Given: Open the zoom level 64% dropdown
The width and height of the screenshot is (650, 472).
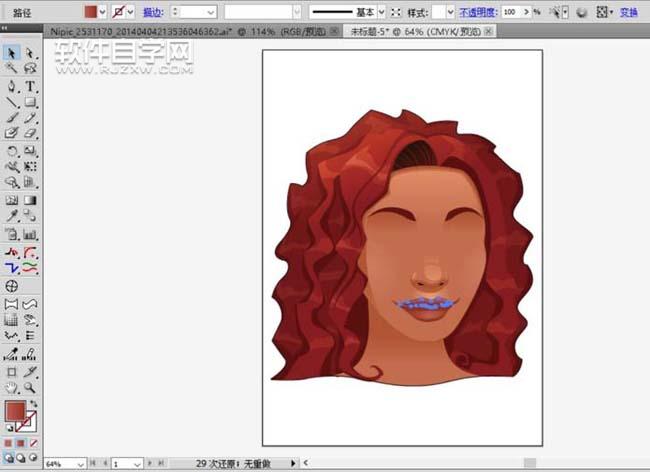Looking at the screenshot, I should click(x=82, y=464).
